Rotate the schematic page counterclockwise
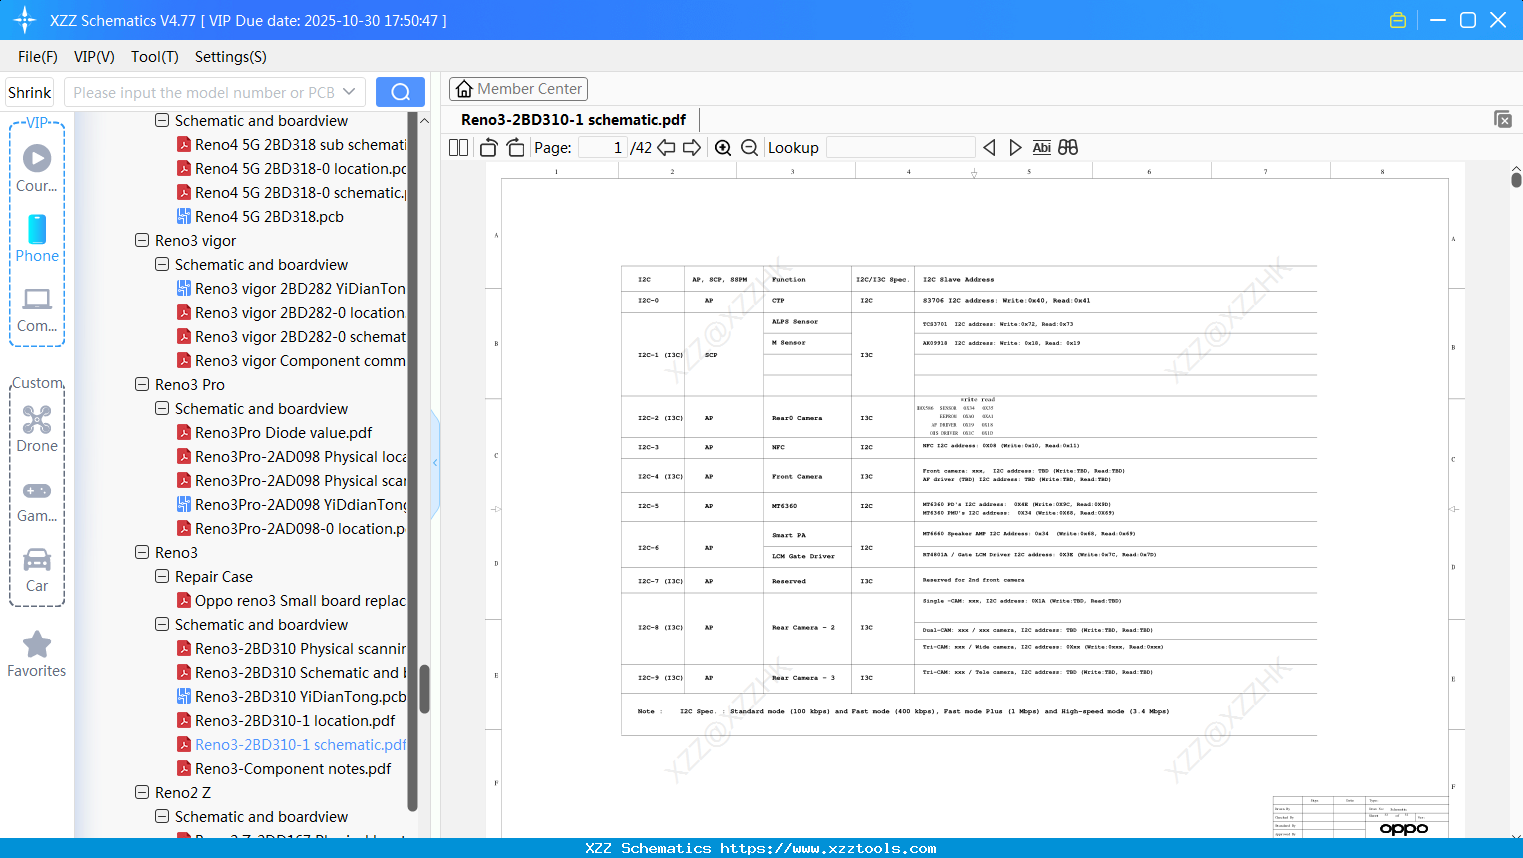Viewport: 1523px width, 858px height. coord(489,148)
